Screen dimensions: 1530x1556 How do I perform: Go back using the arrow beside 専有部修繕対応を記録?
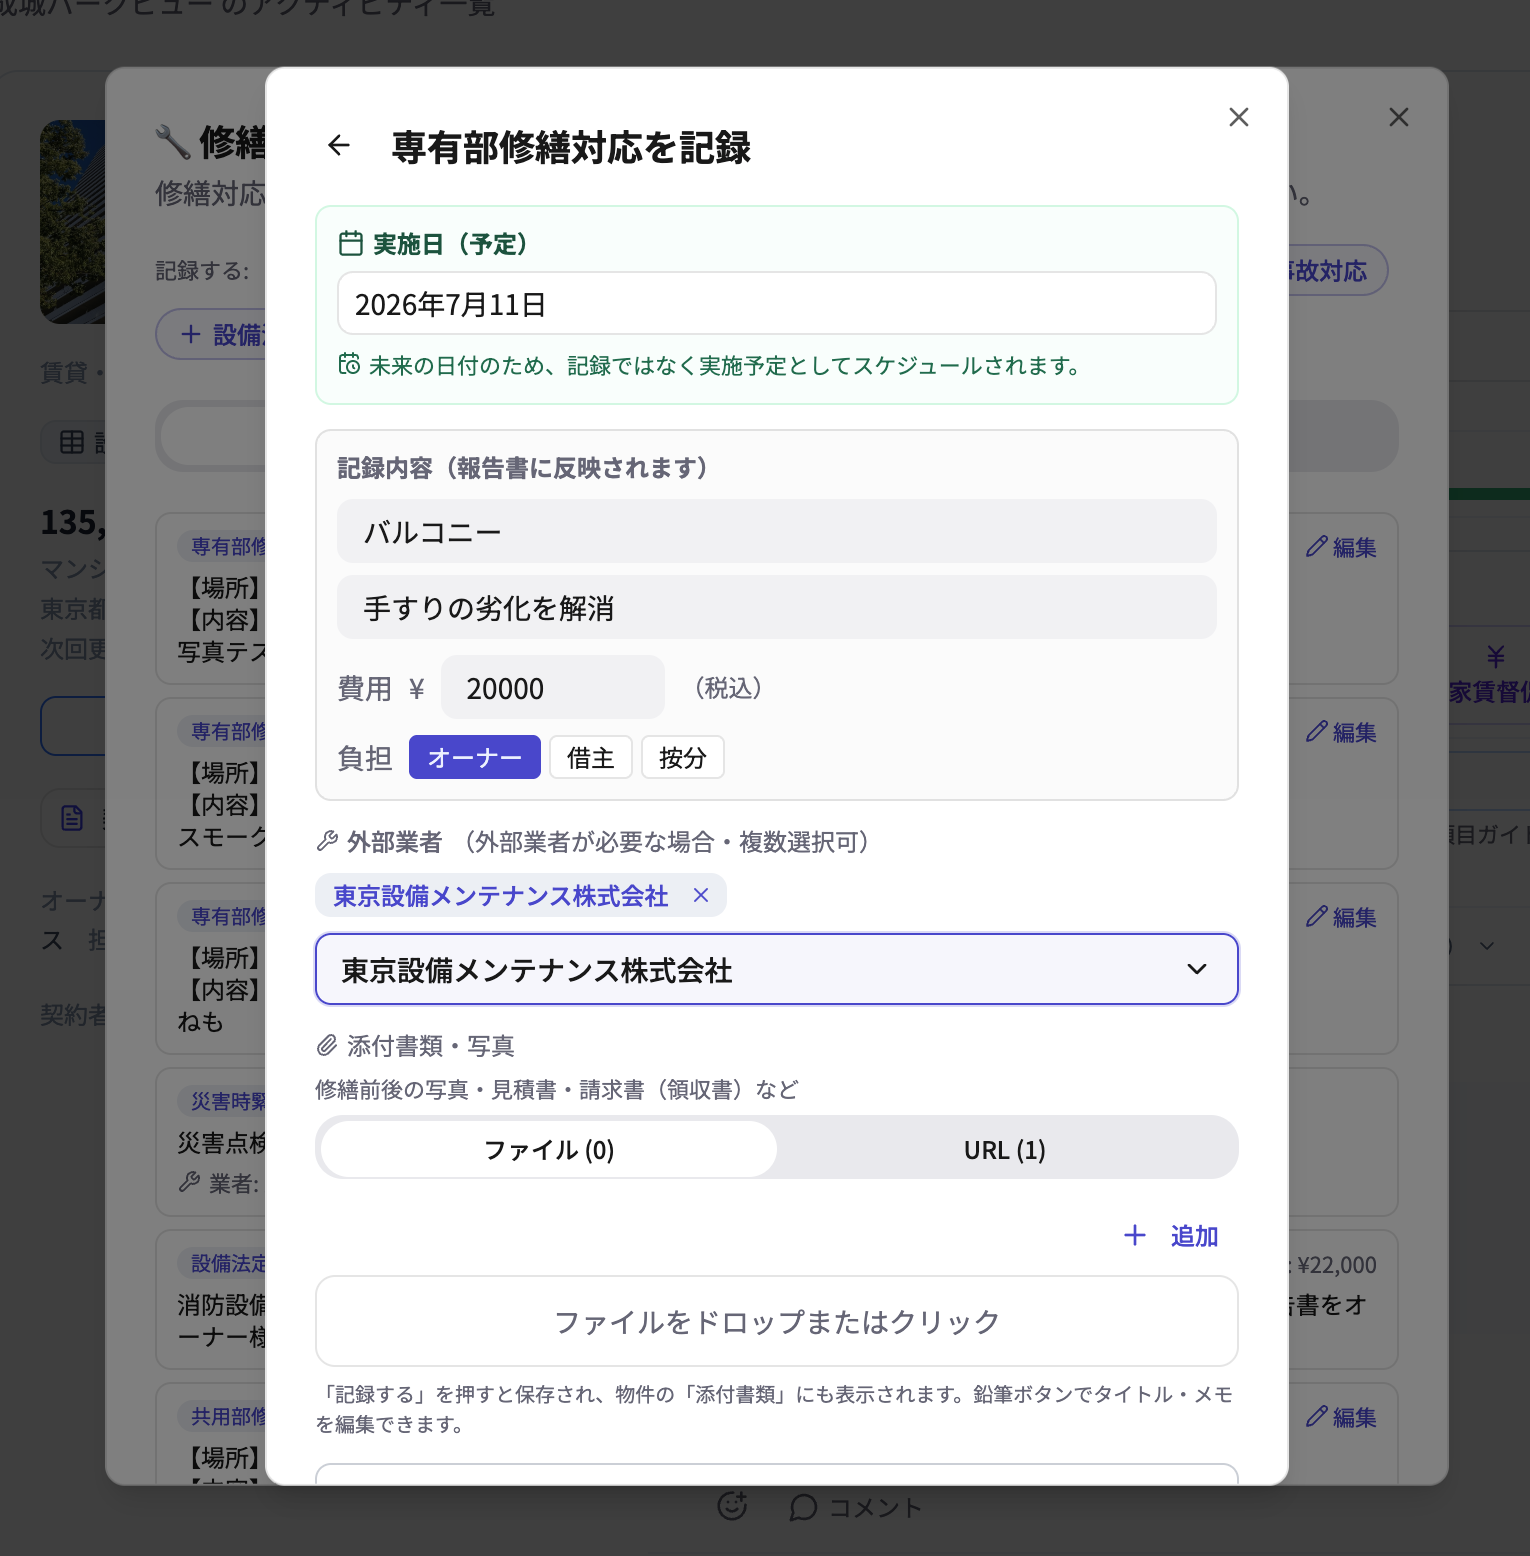coord(339,146)
